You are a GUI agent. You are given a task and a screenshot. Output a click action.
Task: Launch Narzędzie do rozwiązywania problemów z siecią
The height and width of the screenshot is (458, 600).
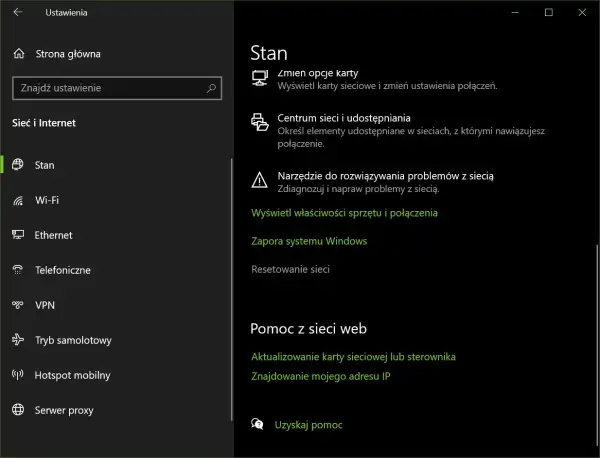[385, 176]
